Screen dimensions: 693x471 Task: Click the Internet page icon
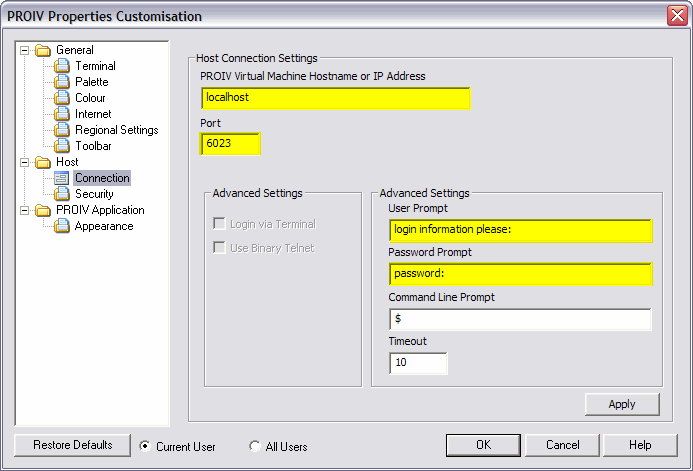(62, 114)
